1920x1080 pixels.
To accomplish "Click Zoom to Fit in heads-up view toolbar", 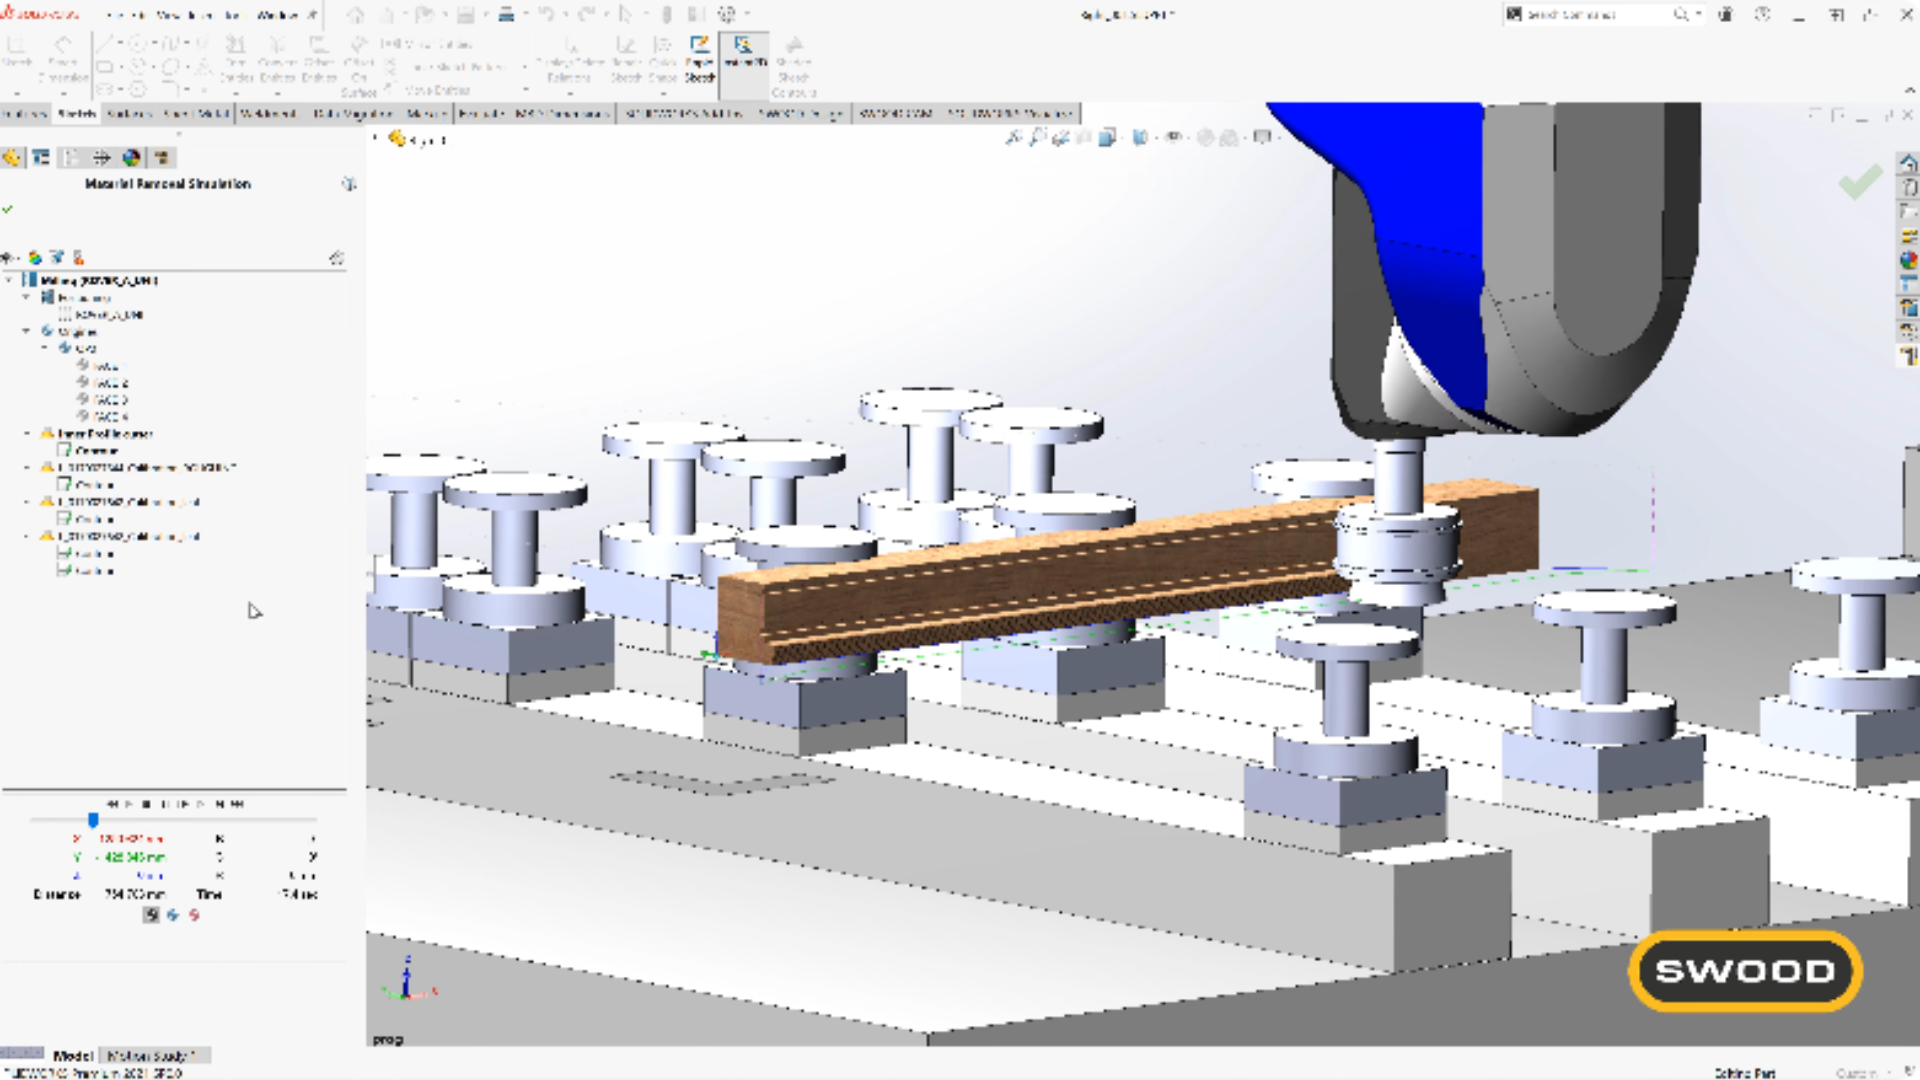I will click(x=1013, y=138).
